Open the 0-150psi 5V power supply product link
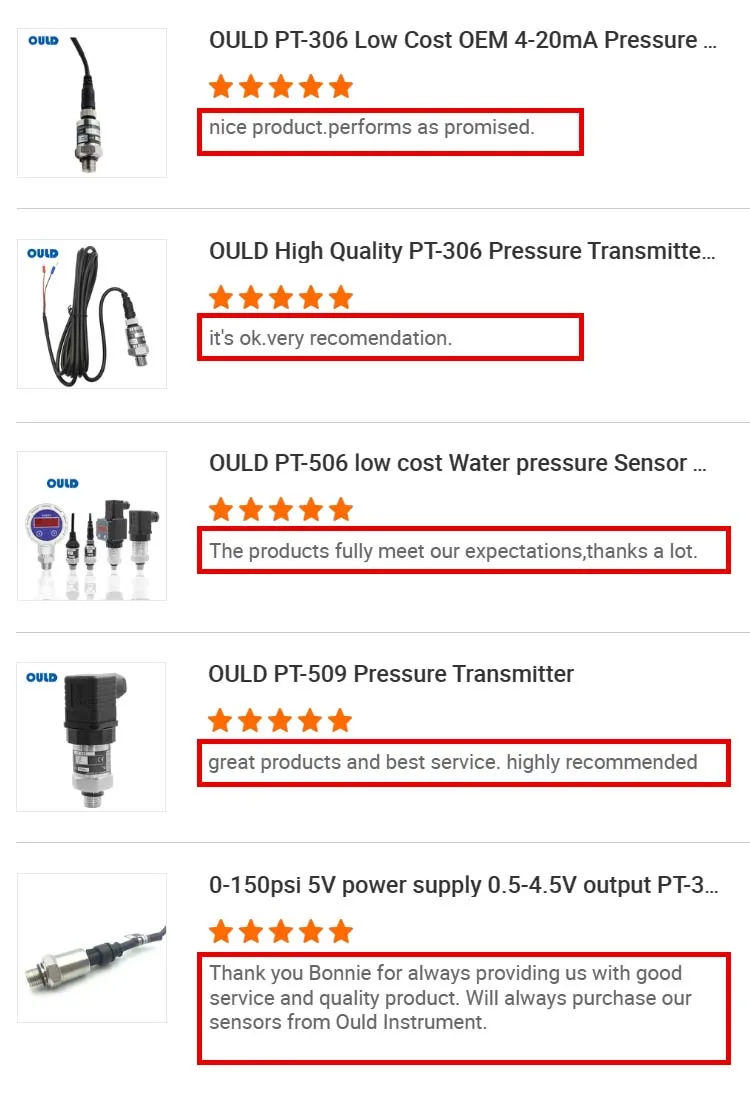The width and height of the screenshot is (750, 1120). point(463,885)
